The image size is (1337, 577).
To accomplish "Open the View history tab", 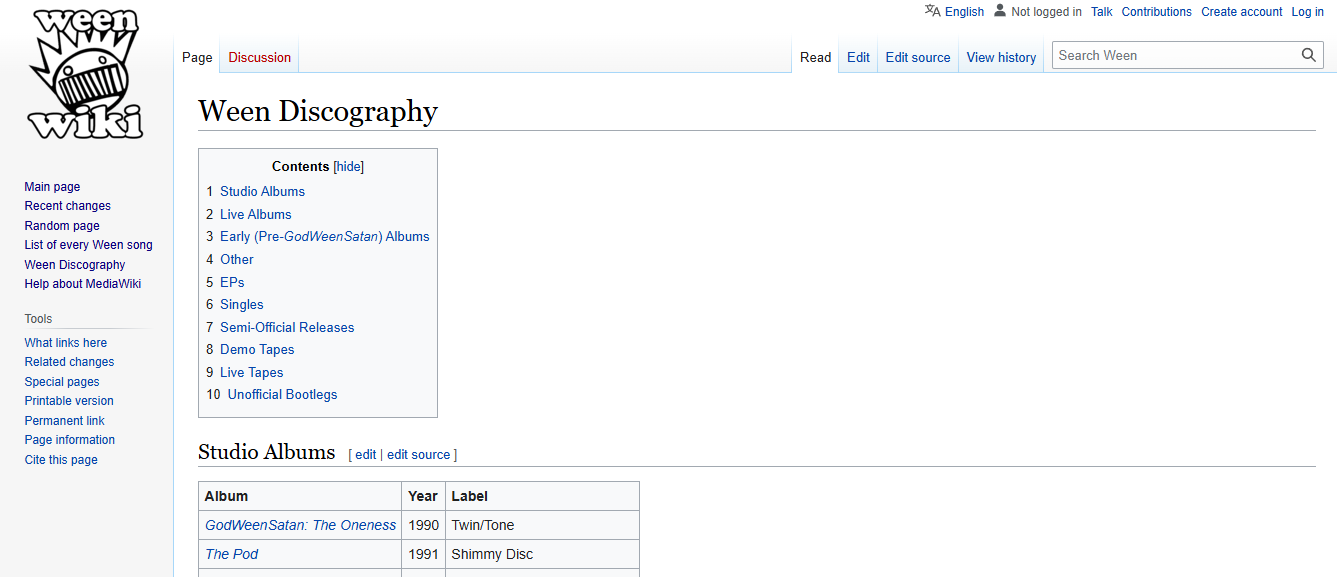I will pyautogui.click(x=1001, y=57).
